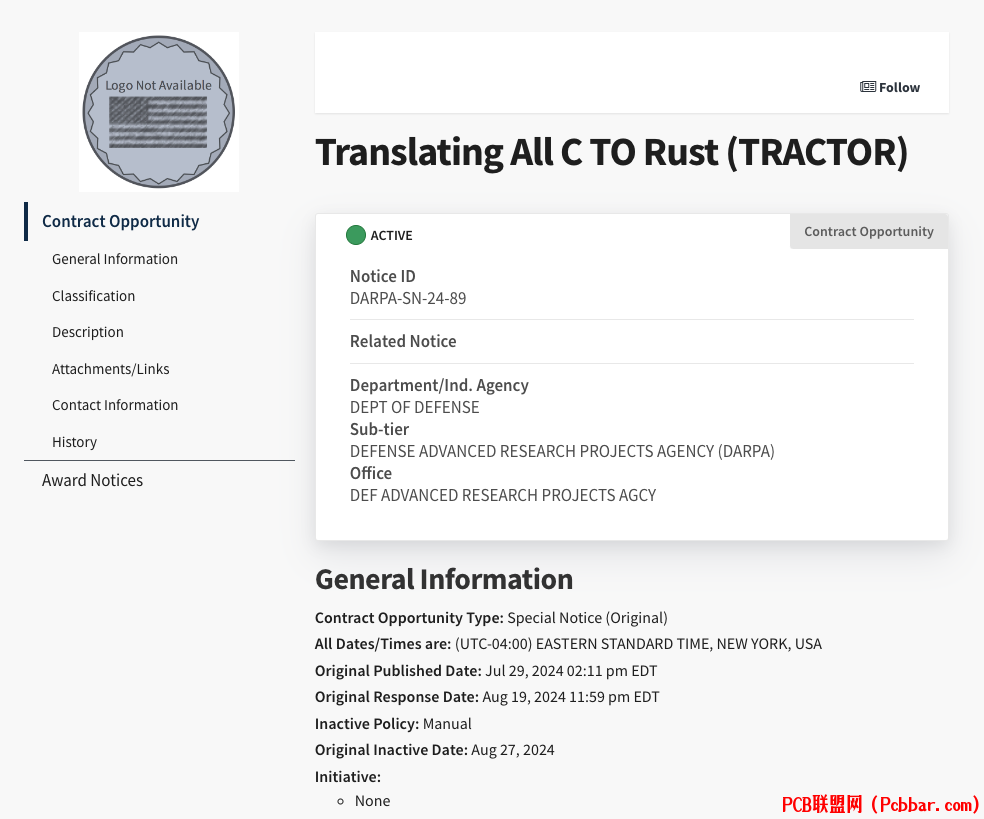Screen dimensions: 984x819
Task: Click the Special Notice (Original) type text
Action: (587, 618)
